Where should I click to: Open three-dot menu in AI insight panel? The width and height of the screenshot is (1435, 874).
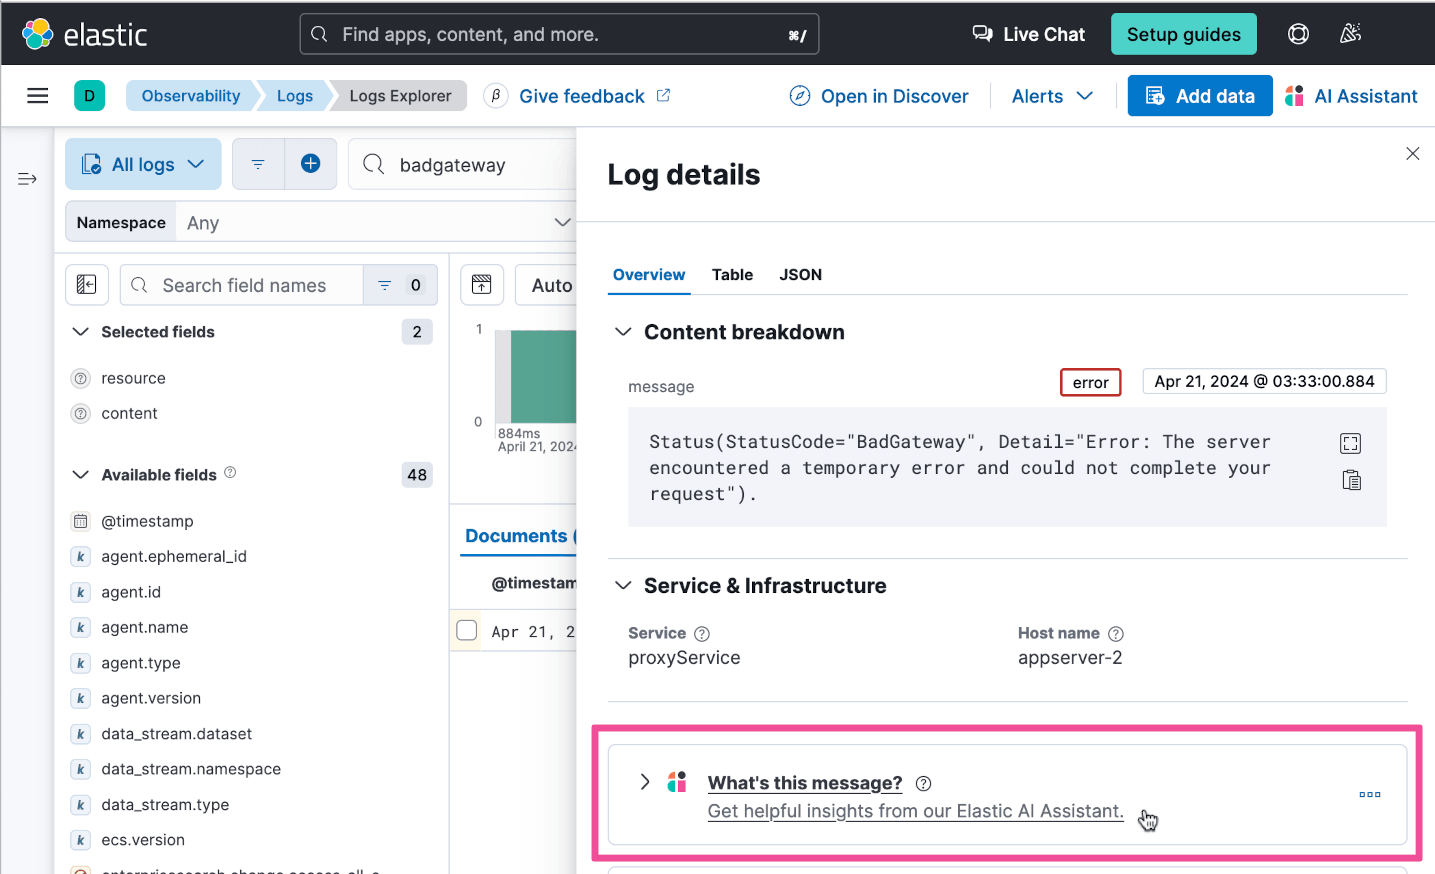(1369, 795)
